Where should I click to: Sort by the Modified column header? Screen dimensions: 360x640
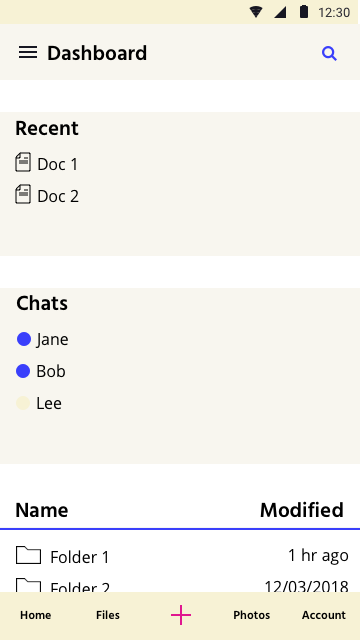click(302, 510)
